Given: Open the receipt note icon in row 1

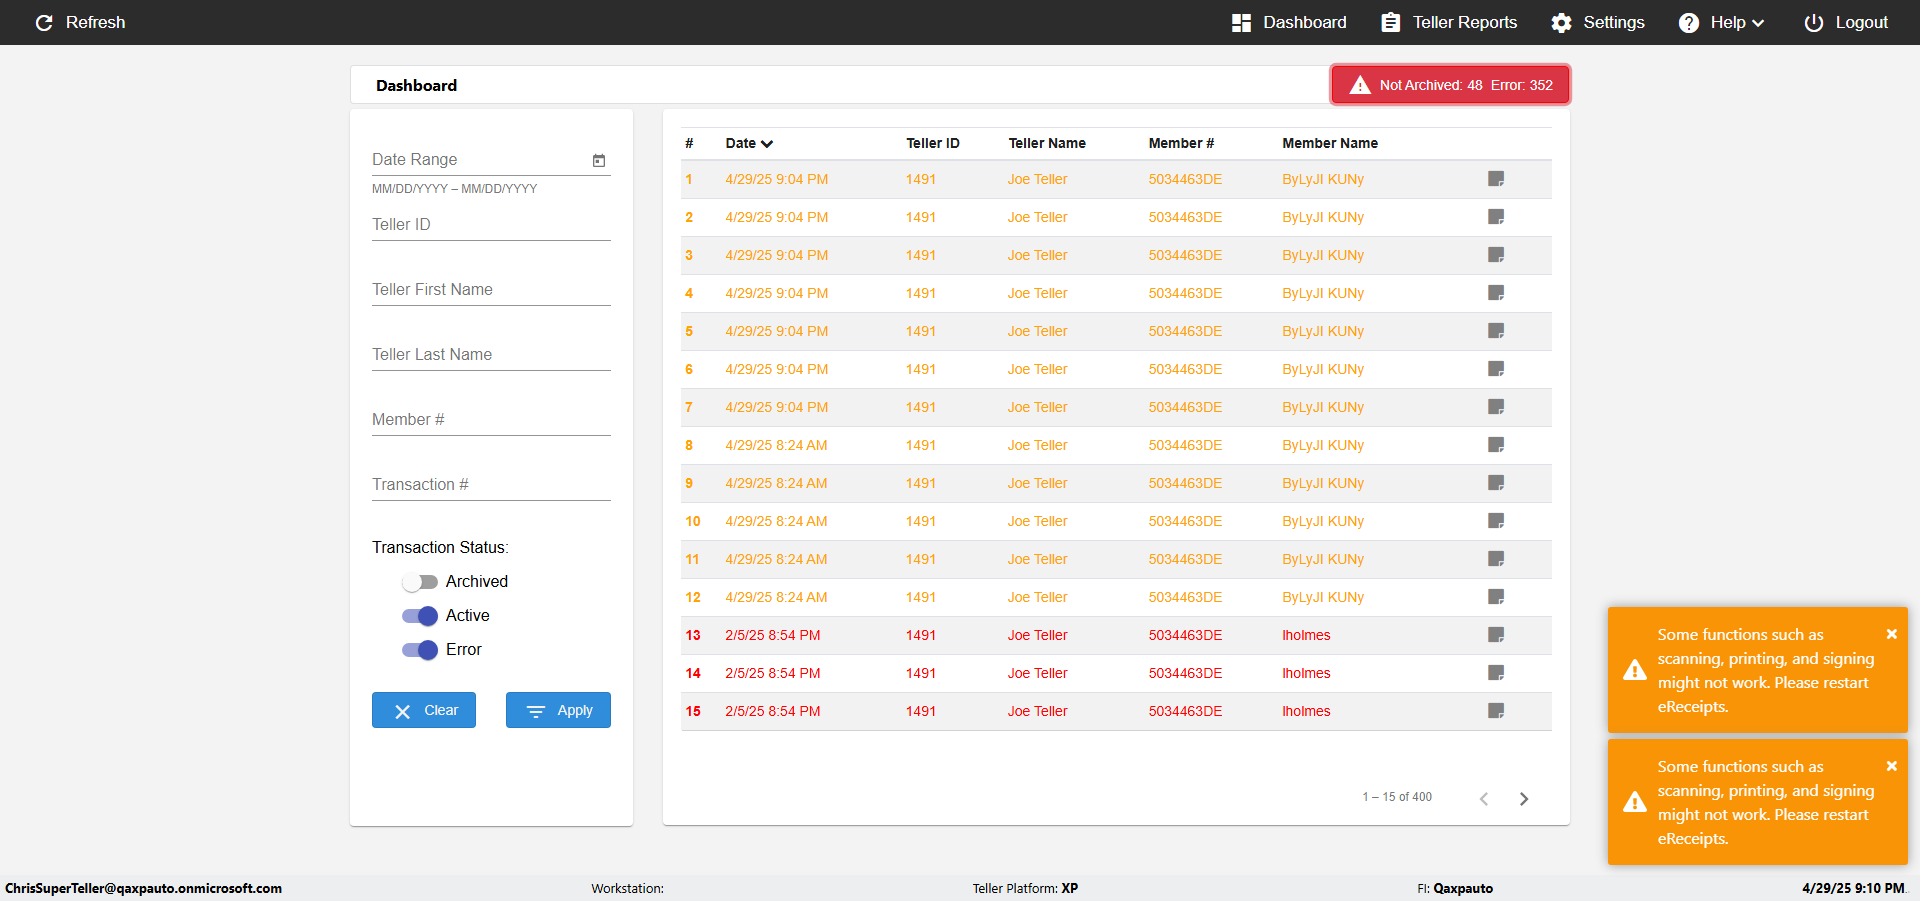Looking at the screenshot, I should [x=1496, y=179].
